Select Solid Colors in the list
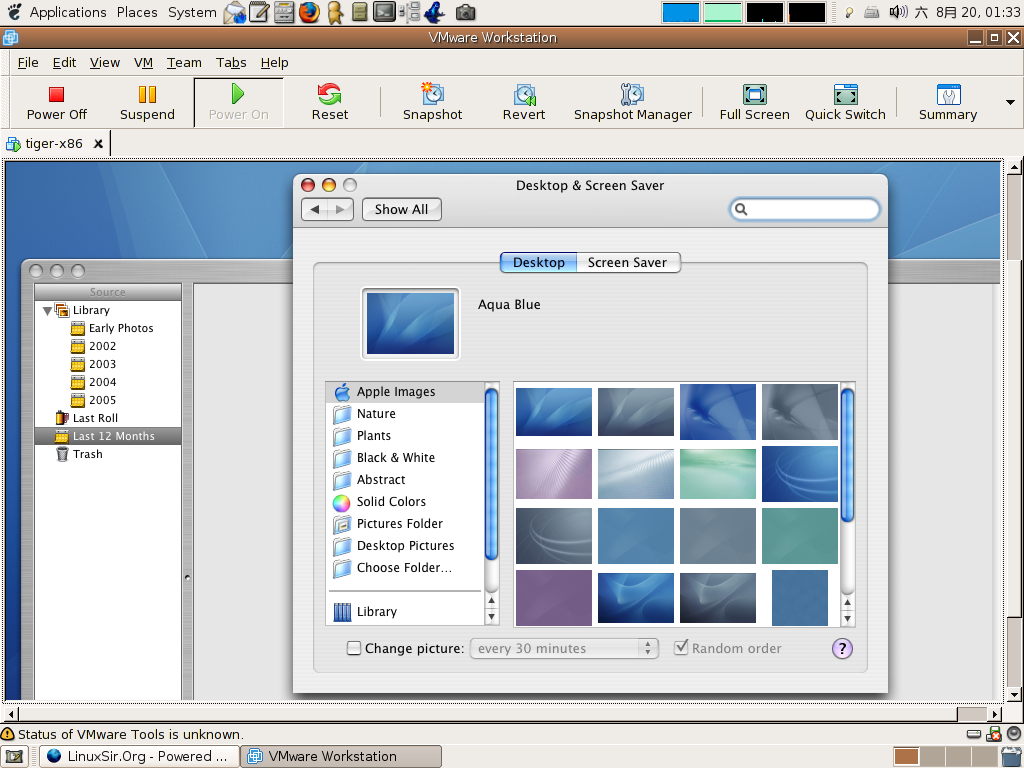 406,502
